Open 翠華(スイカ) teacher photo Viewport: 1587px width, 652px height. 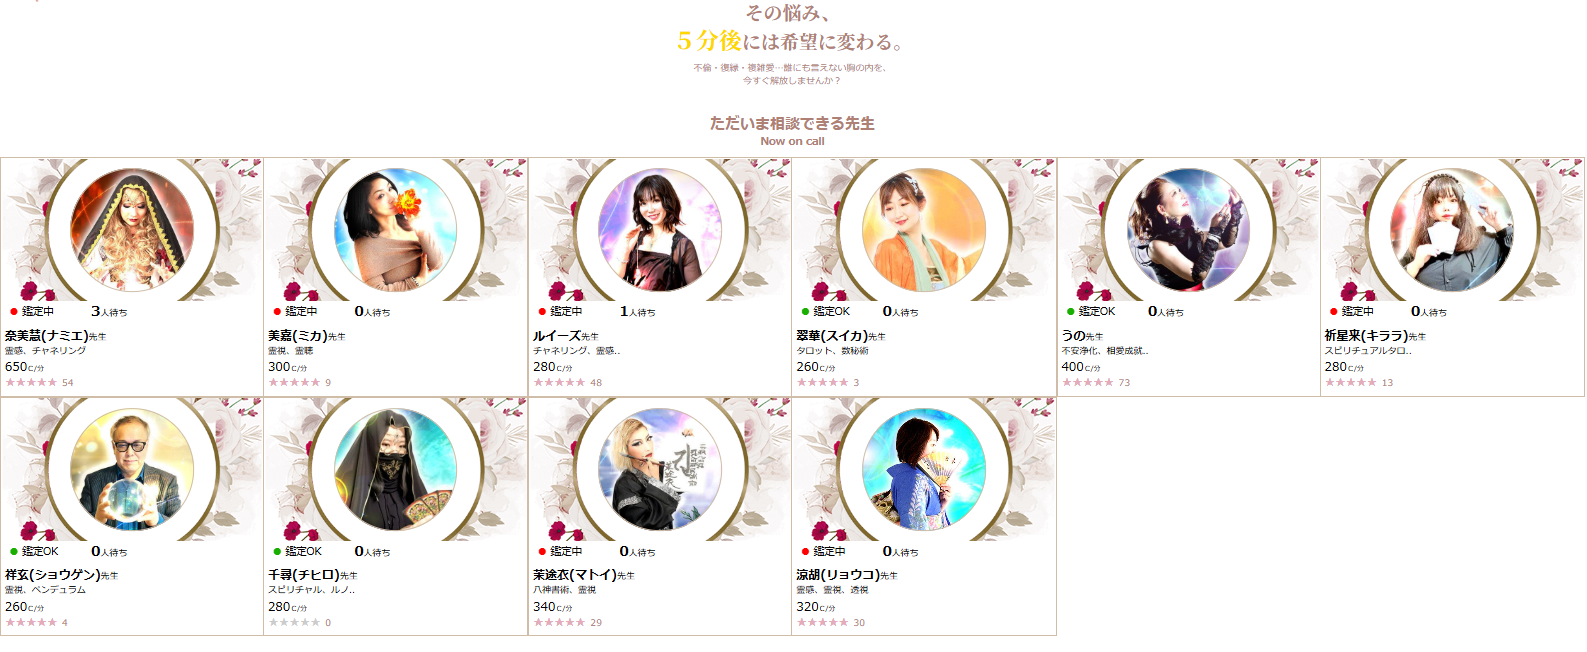(924, 230)
